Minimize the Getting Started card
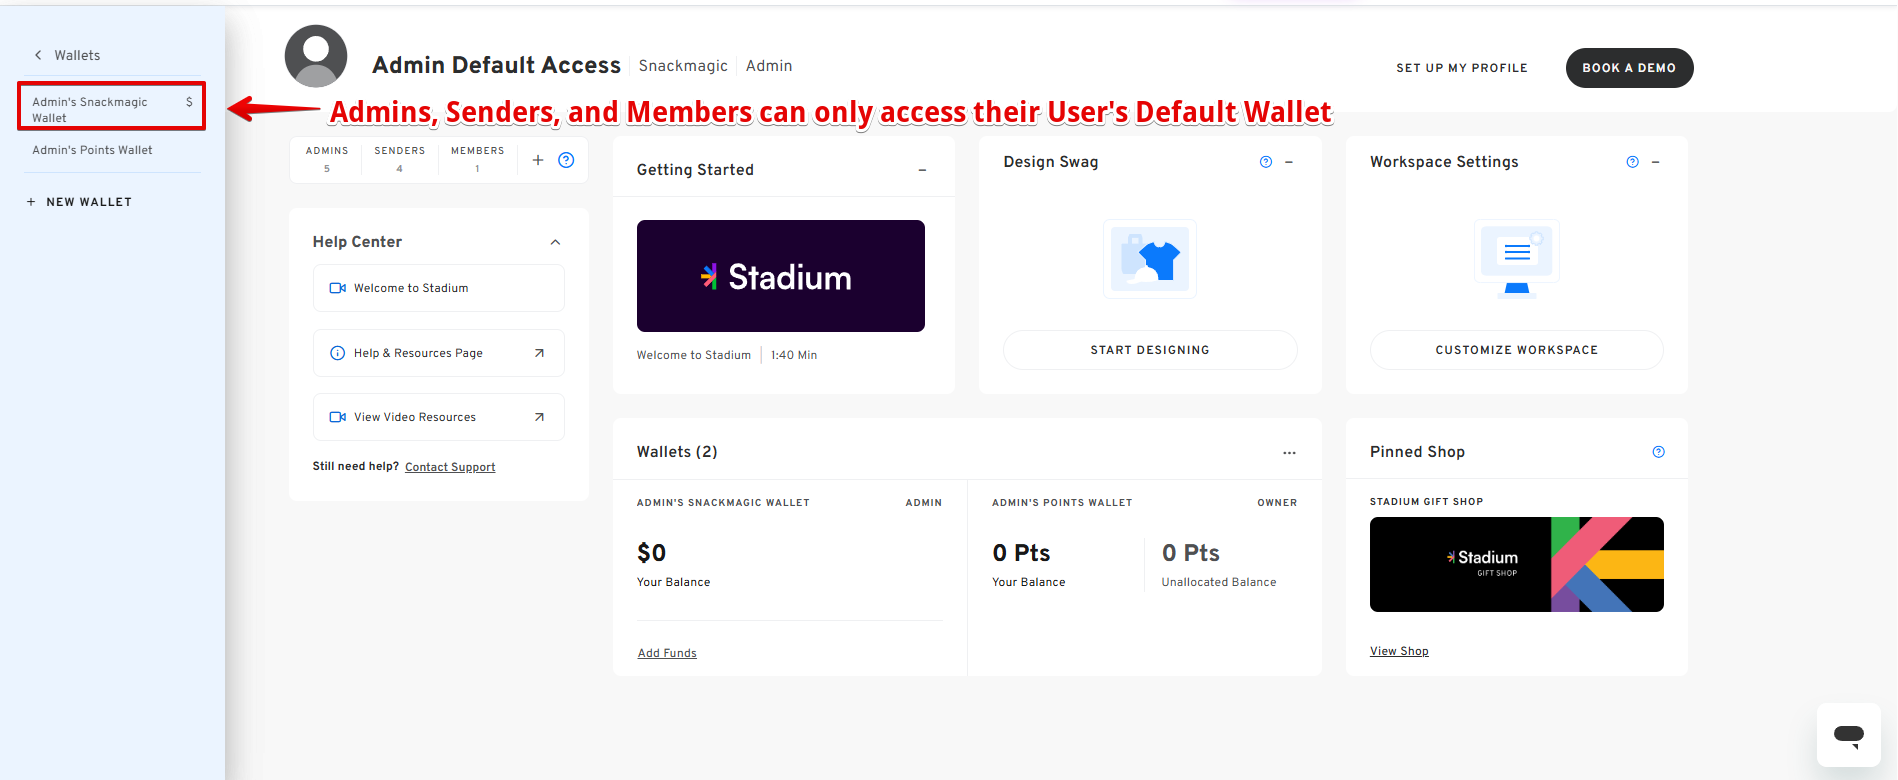 coord(922,170)
